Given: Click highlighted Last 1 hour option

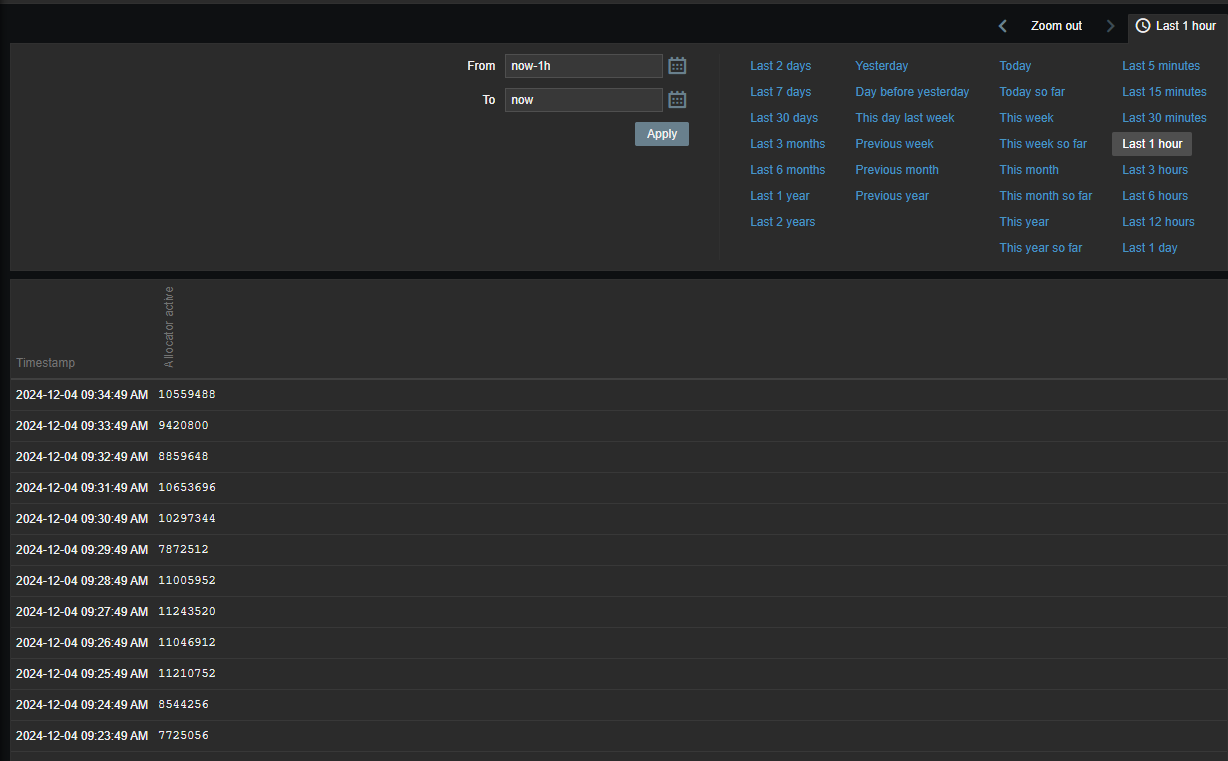Looking at the screenshot, I should point(1152,144).
